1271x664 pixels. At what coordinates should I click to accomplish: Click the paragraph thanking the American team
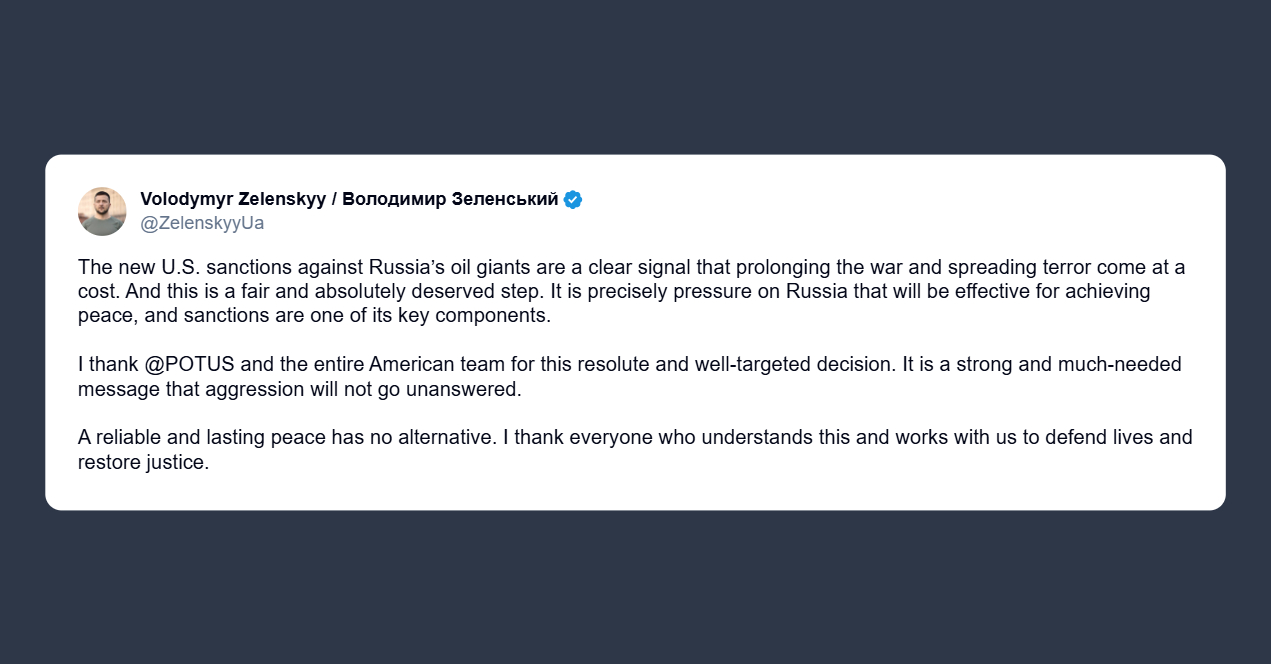(630, 377)
